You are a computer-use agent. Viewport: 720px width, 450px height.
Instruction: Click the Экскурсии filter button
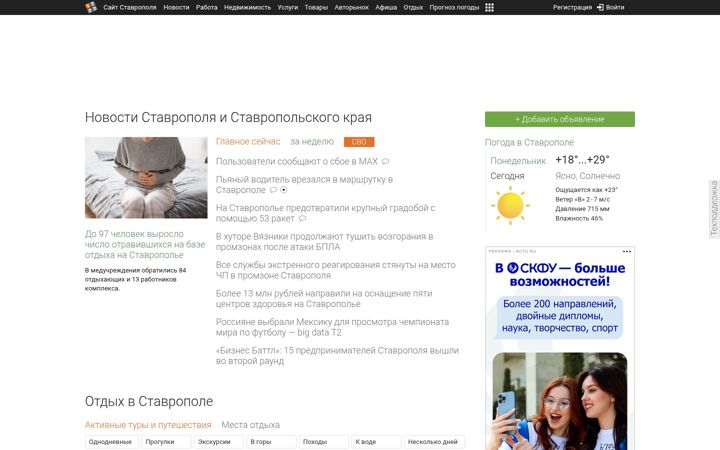(219, 442)
